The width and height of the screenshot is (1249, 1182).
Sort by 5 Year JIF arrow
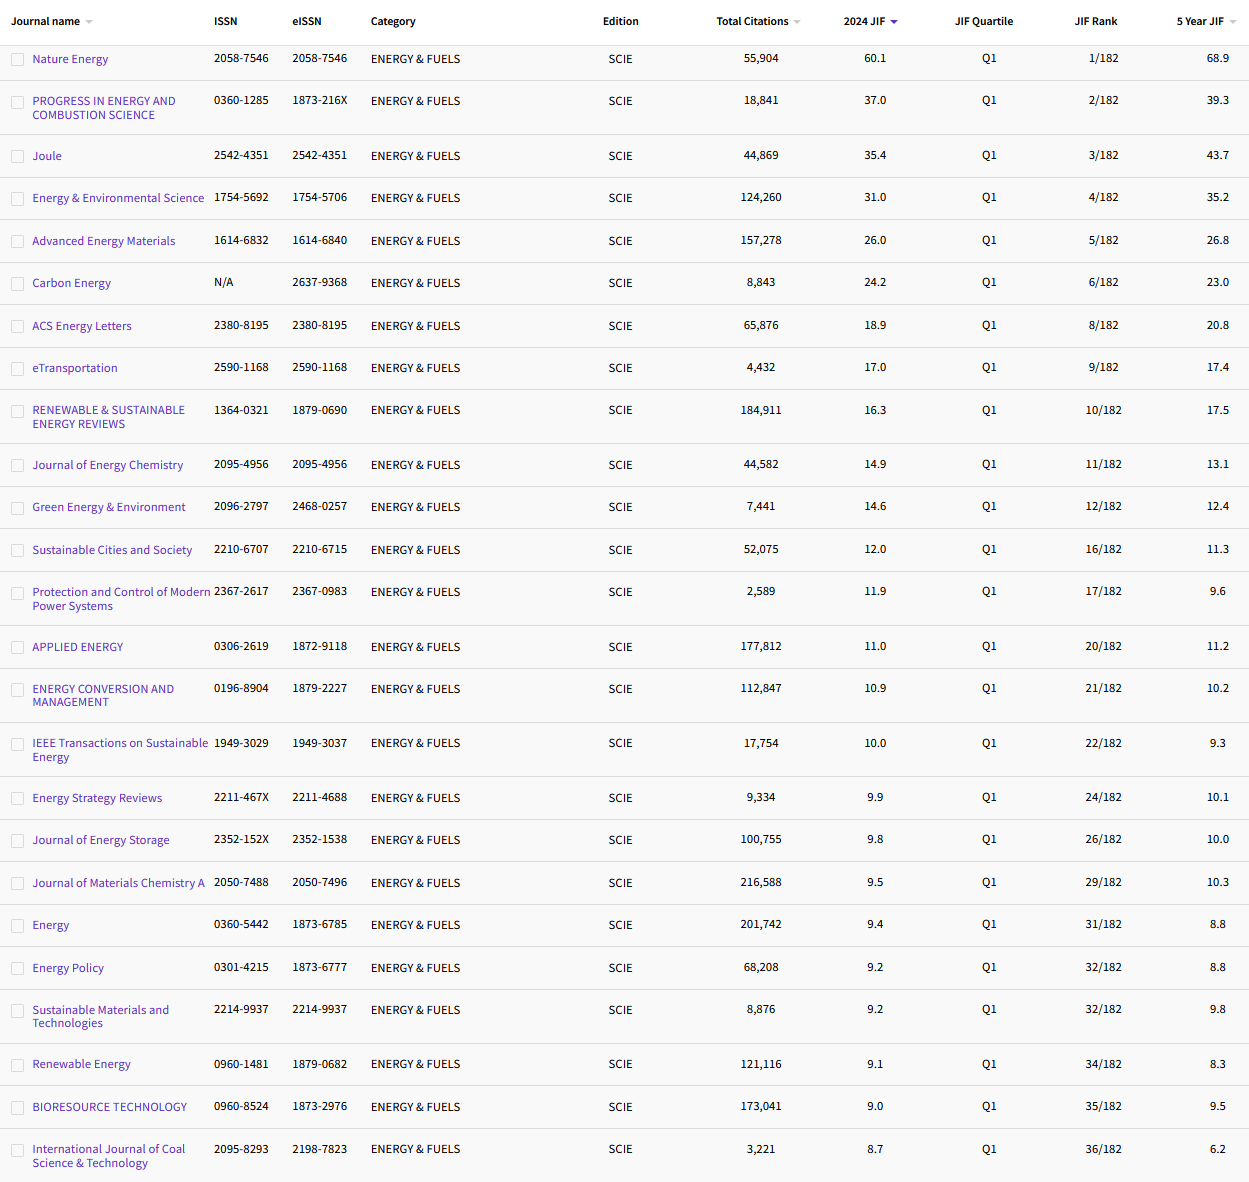1232,22
